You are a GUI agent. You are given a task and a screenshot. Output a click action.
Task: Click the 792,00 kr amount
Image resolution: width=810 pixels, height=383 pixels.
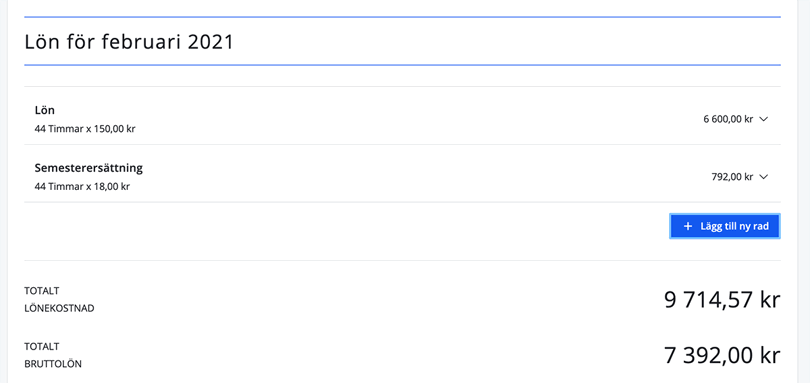(x=733, y=177)
